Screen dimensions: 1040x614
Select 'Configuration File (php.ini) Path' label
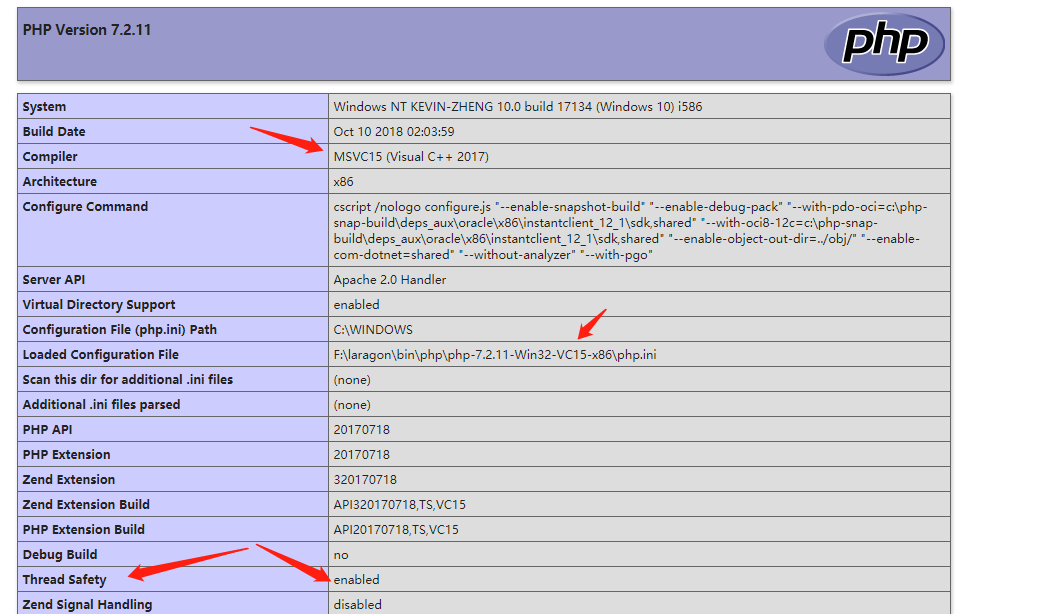(120, 330)
